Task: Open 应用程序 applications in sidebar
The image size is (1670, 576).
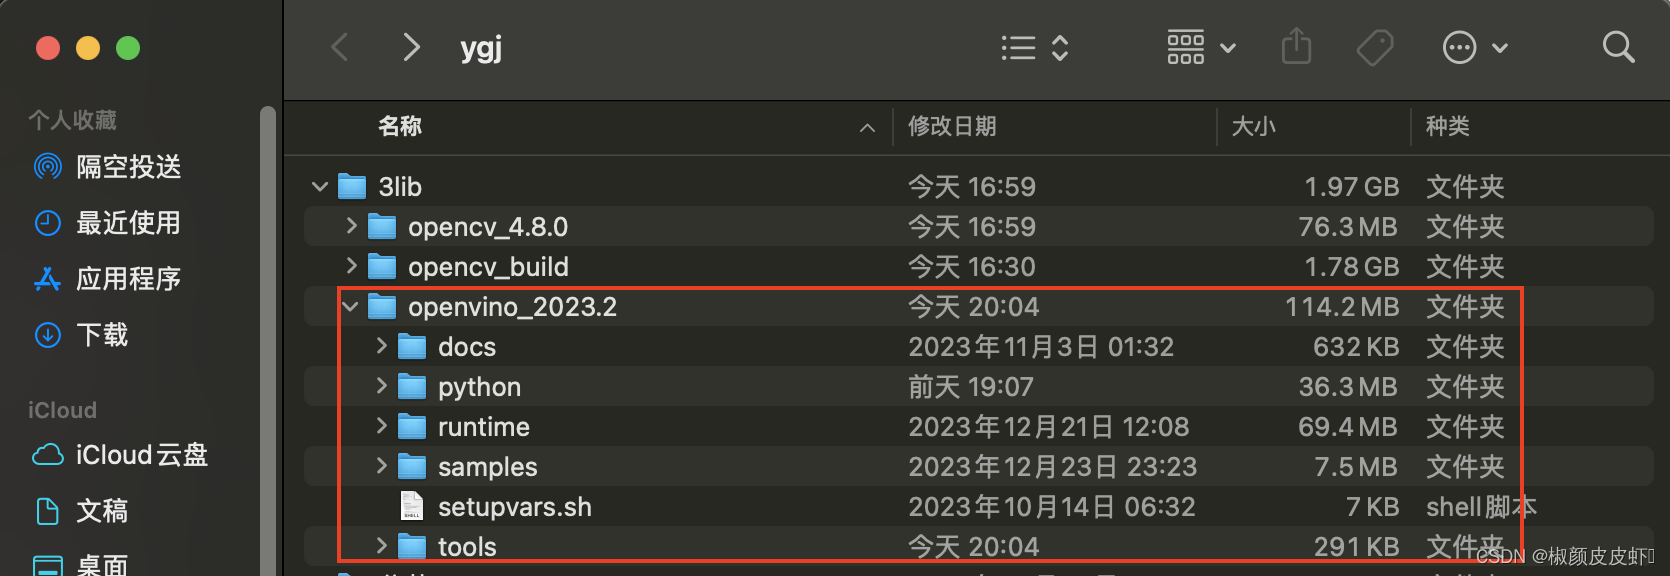Action: tap(108, 279)
